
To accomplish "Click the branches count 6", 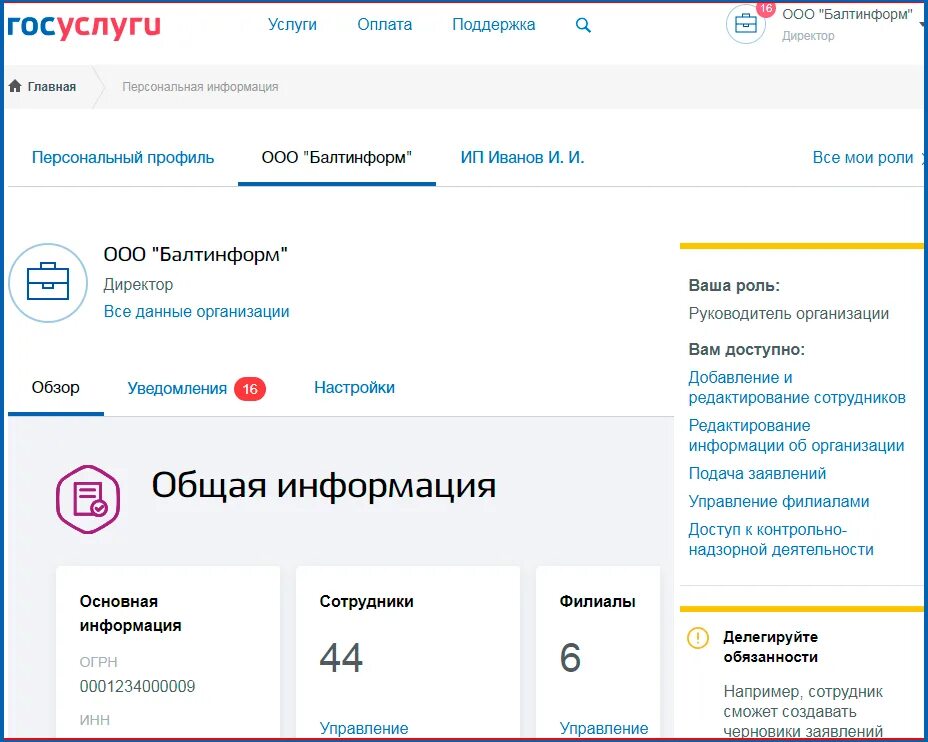I will 570,657.
